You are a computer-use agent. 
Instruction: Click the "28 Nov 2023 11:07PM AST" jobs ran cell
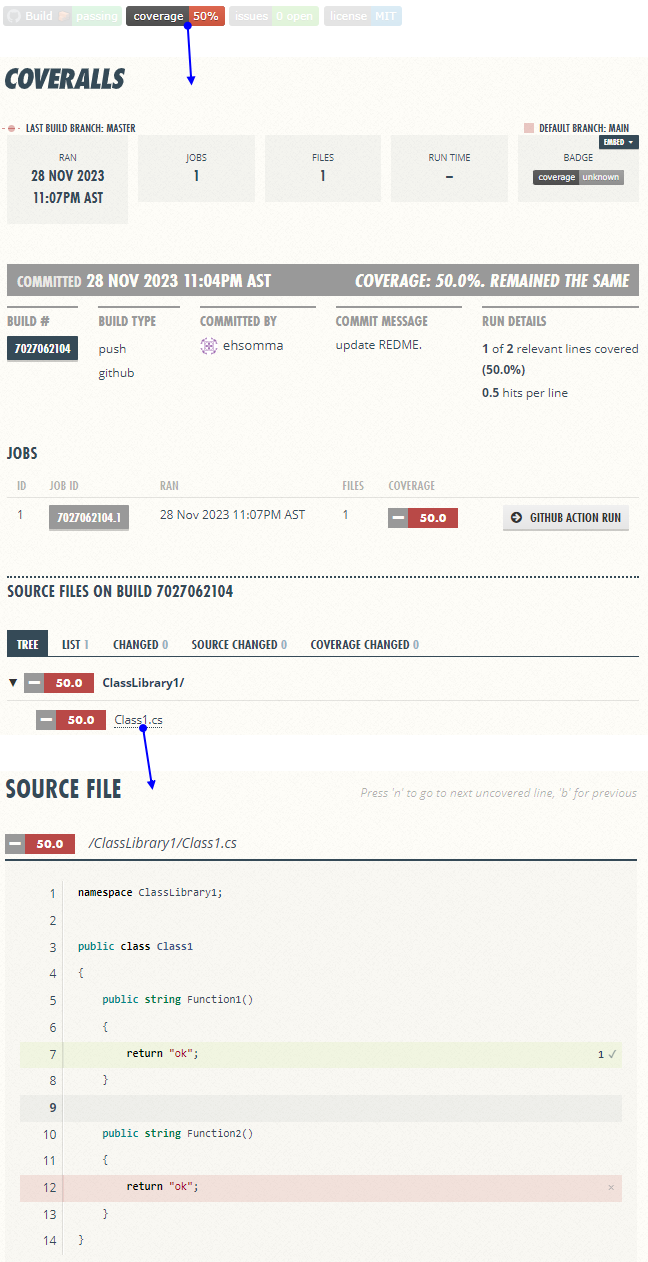[232, 514]
